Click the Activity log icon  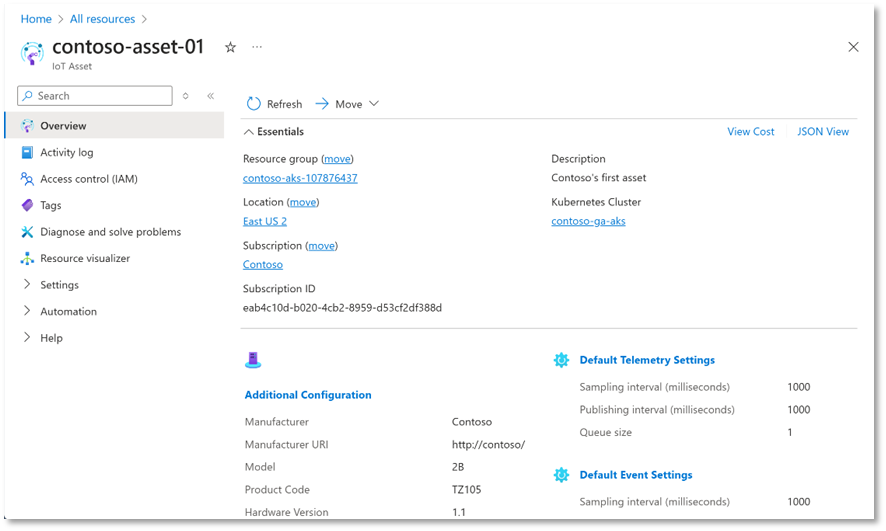click(x=27, y=153)
